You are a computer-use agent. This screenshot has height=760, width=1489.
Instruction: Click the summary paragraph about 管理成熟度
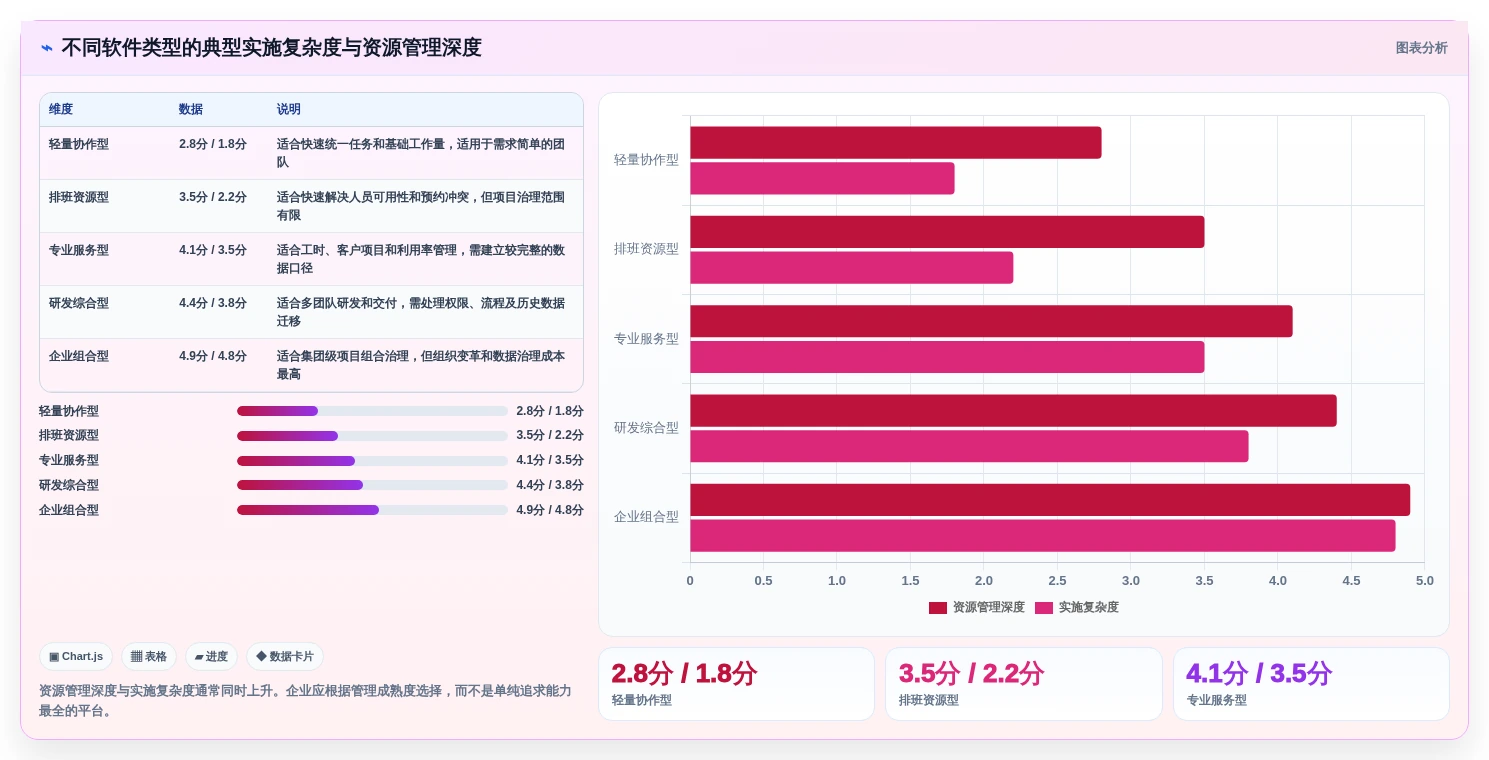(306, 701)
